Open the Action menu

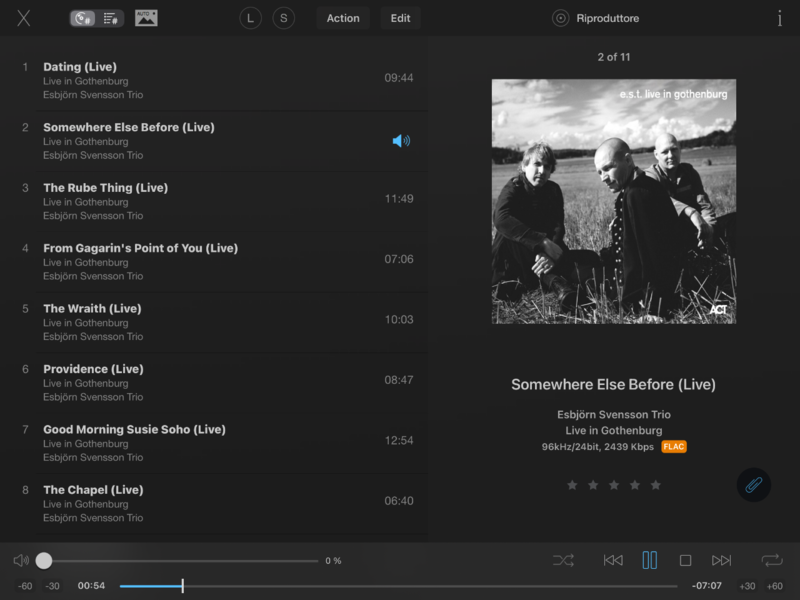click(x=343, y=18)
